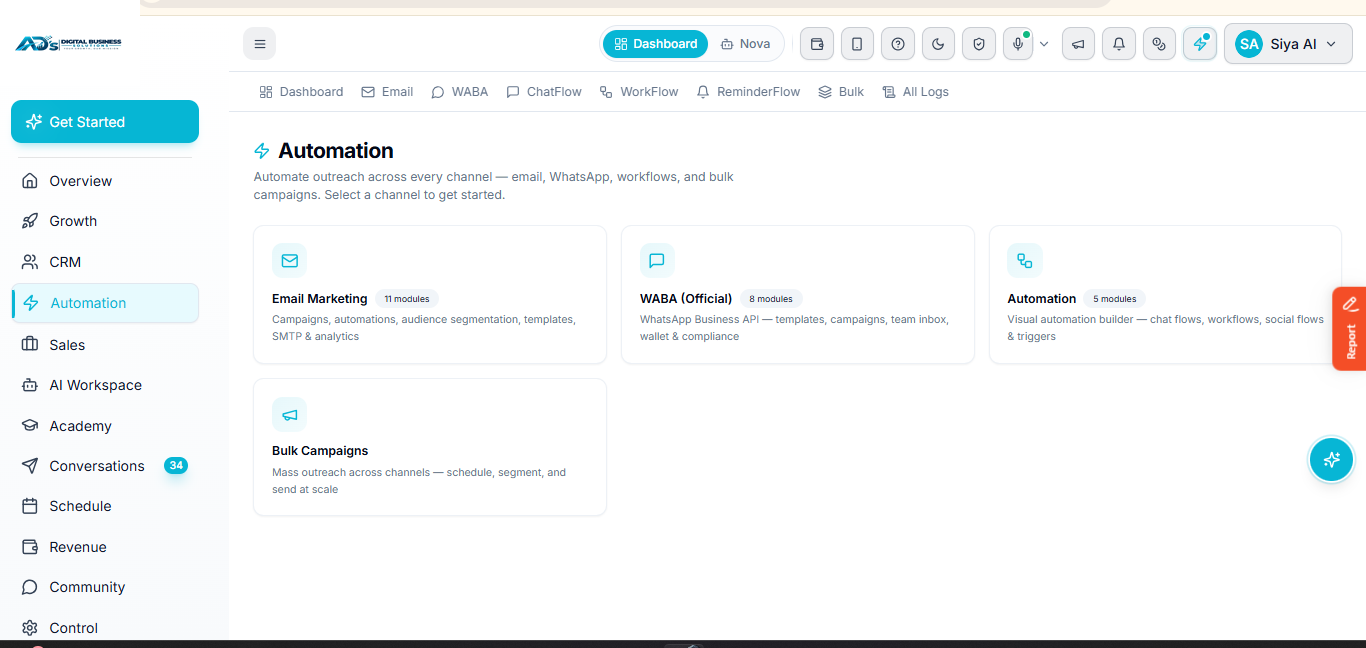1366x648 pixels.
Task: Open Schedule in sidebar
Action: tap(105, 506)
